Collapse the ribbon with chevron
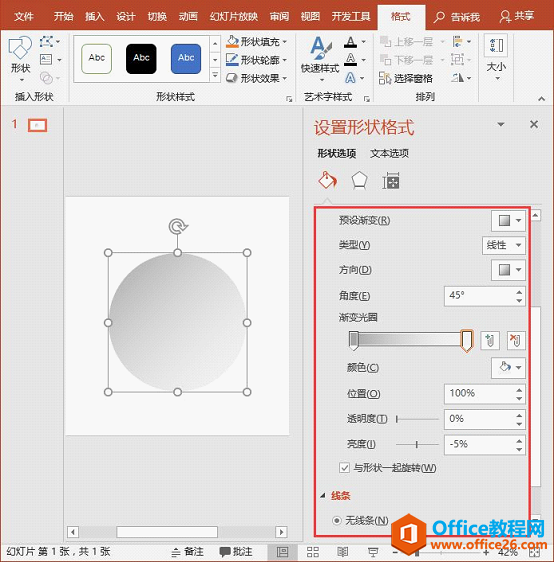554x562 pixels. point(541,98)
